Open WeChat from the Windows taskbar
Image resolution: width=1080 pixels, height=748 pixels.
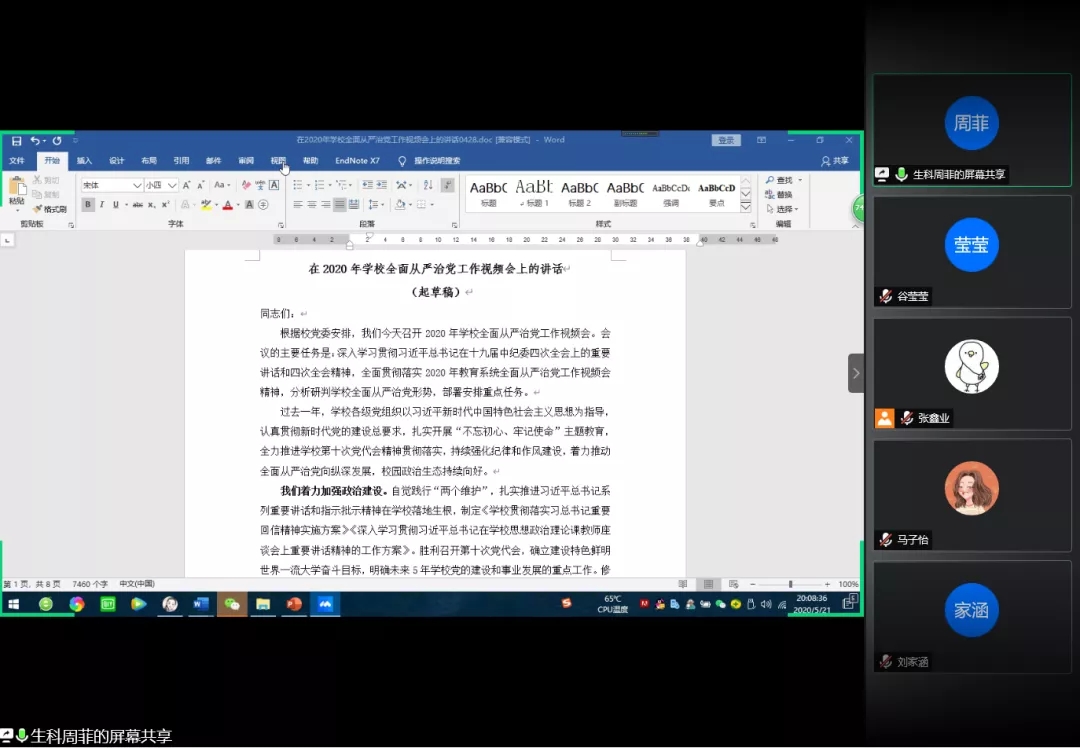(232, 604)
